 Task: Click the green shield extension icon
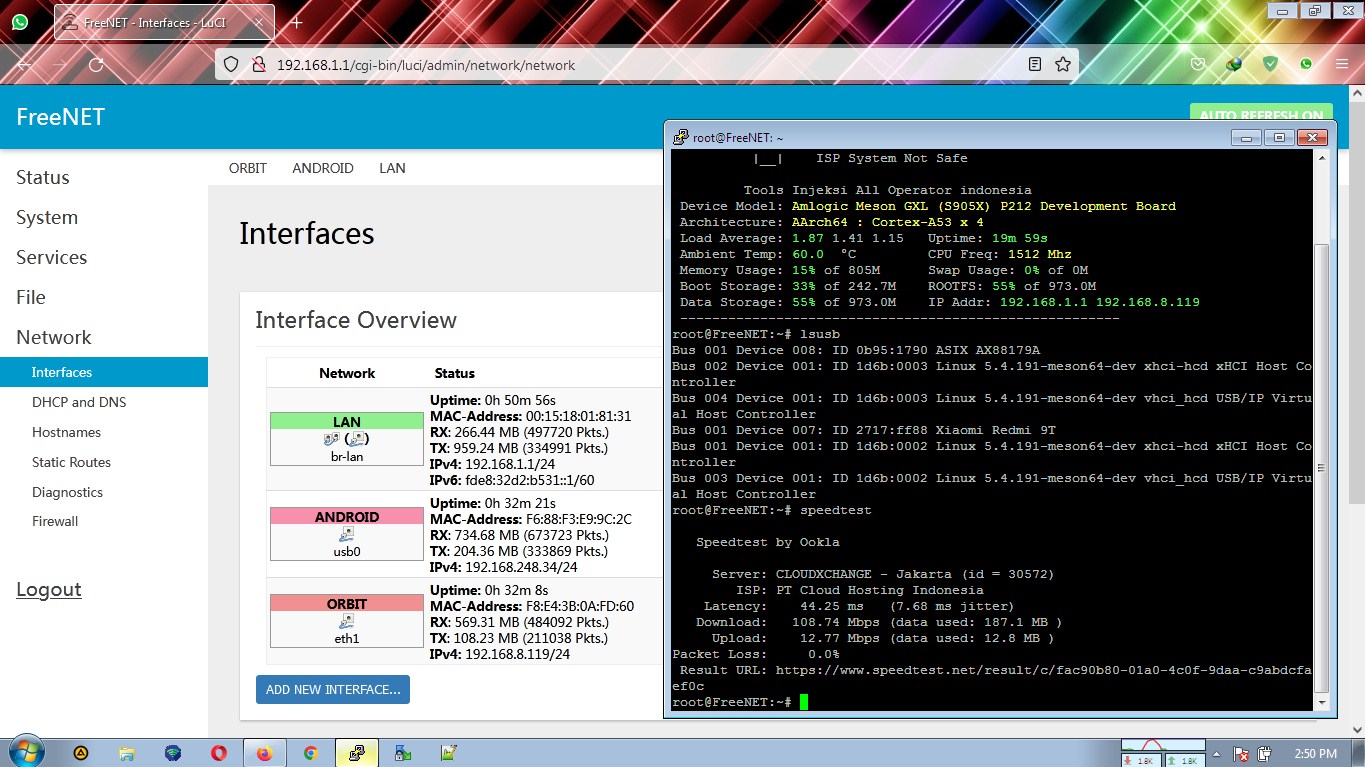click(x=1270, y=64)
